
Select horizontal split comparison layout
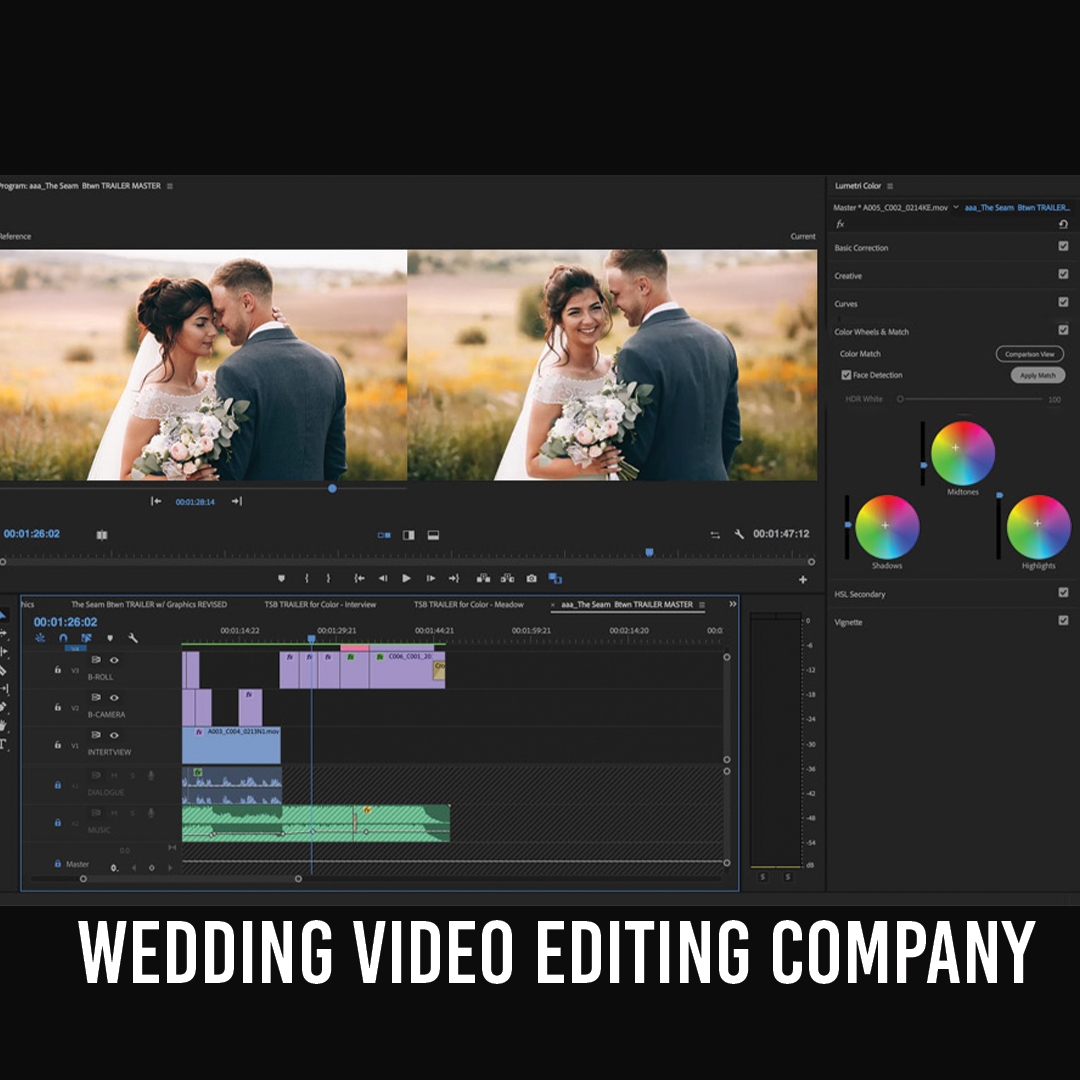click(433, 535)
